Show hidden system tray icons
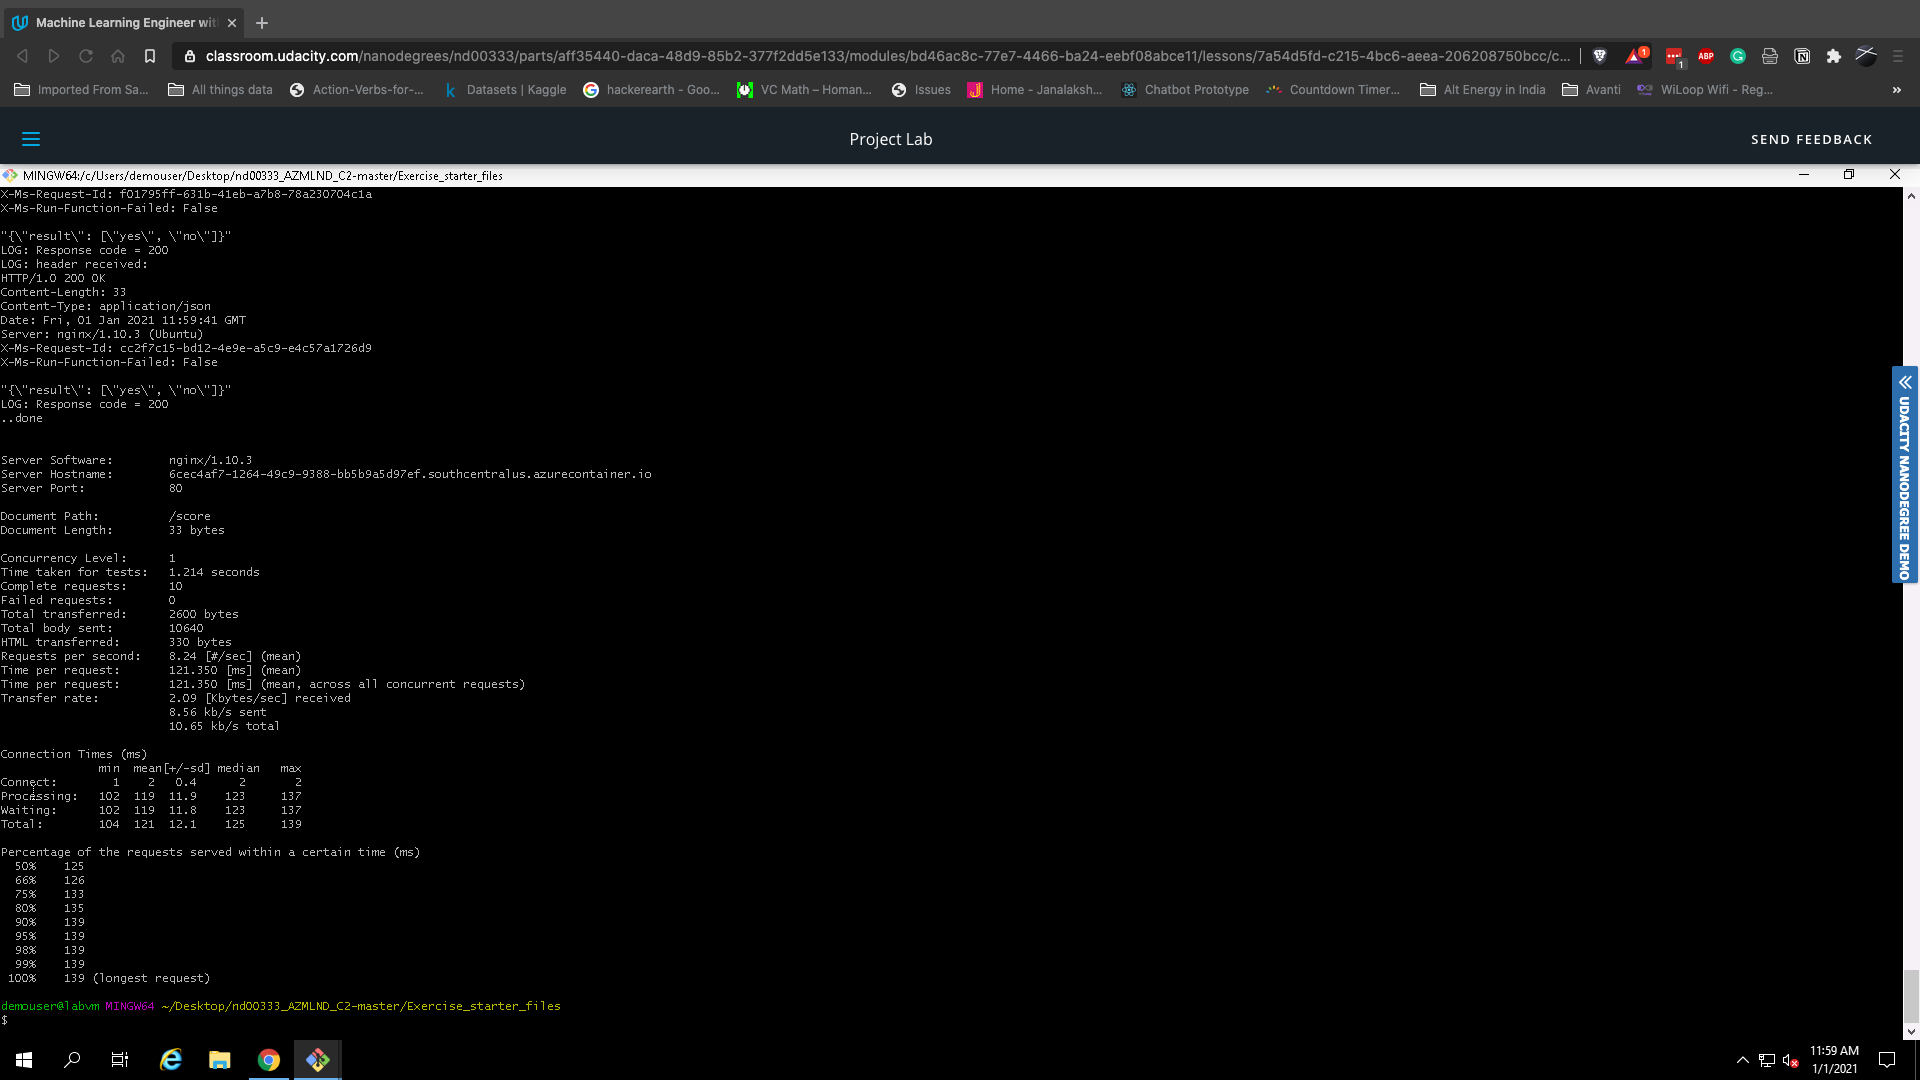Image resolution: width=1920 pixels, height=1080 pixels. point(1742,1060)
